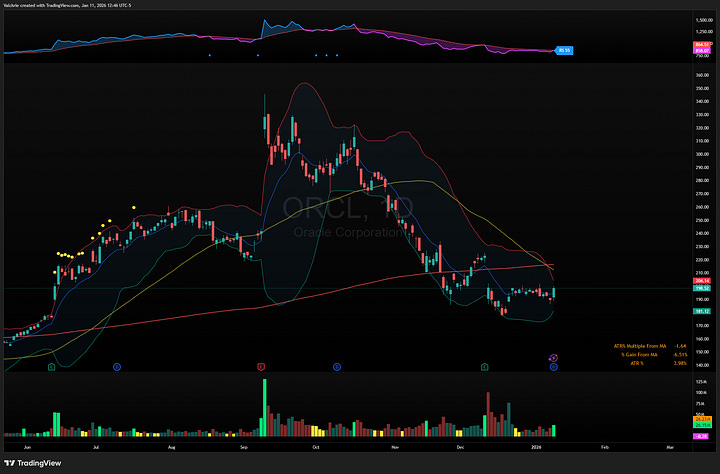Click the magenta 858.07 indicator label
This screenshot has width=720, height=474.
[702, 51]
